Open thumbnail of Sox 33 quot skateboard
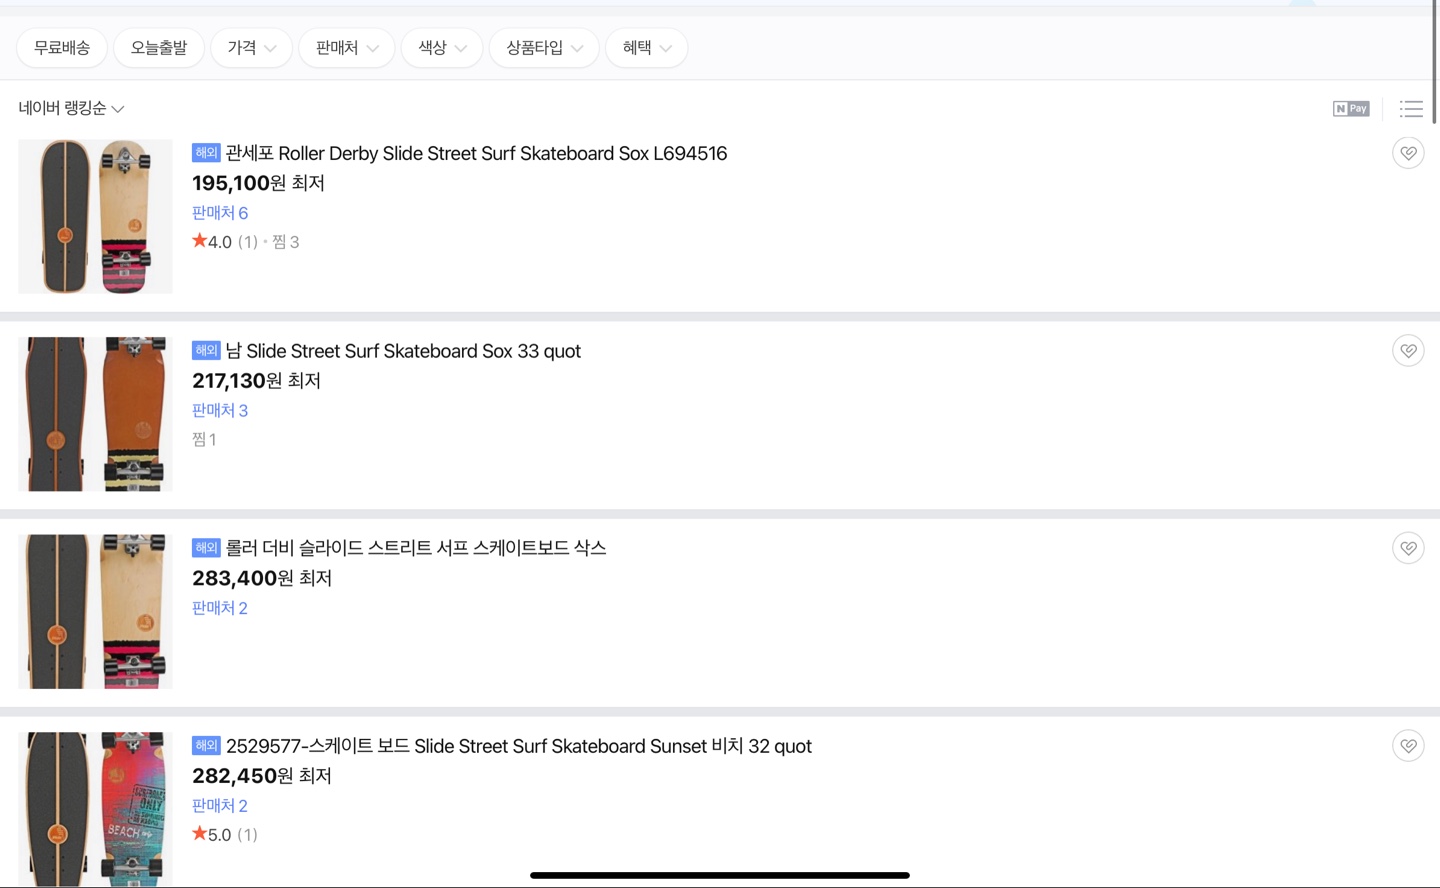 (x=95, y=414)
